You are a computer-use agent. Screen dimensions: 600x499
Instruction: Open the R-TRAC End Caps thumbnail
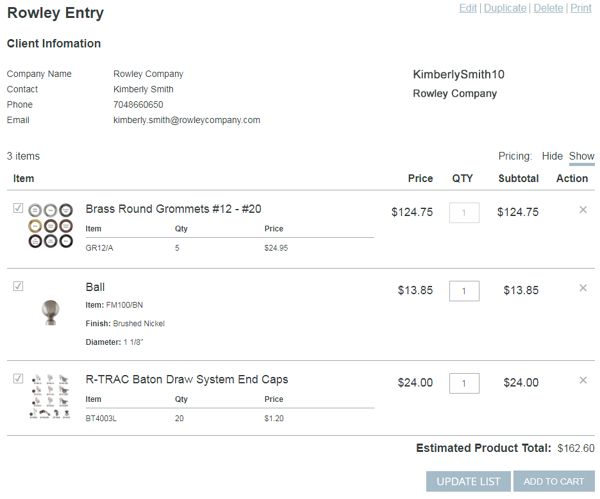[x=50, y=396]
